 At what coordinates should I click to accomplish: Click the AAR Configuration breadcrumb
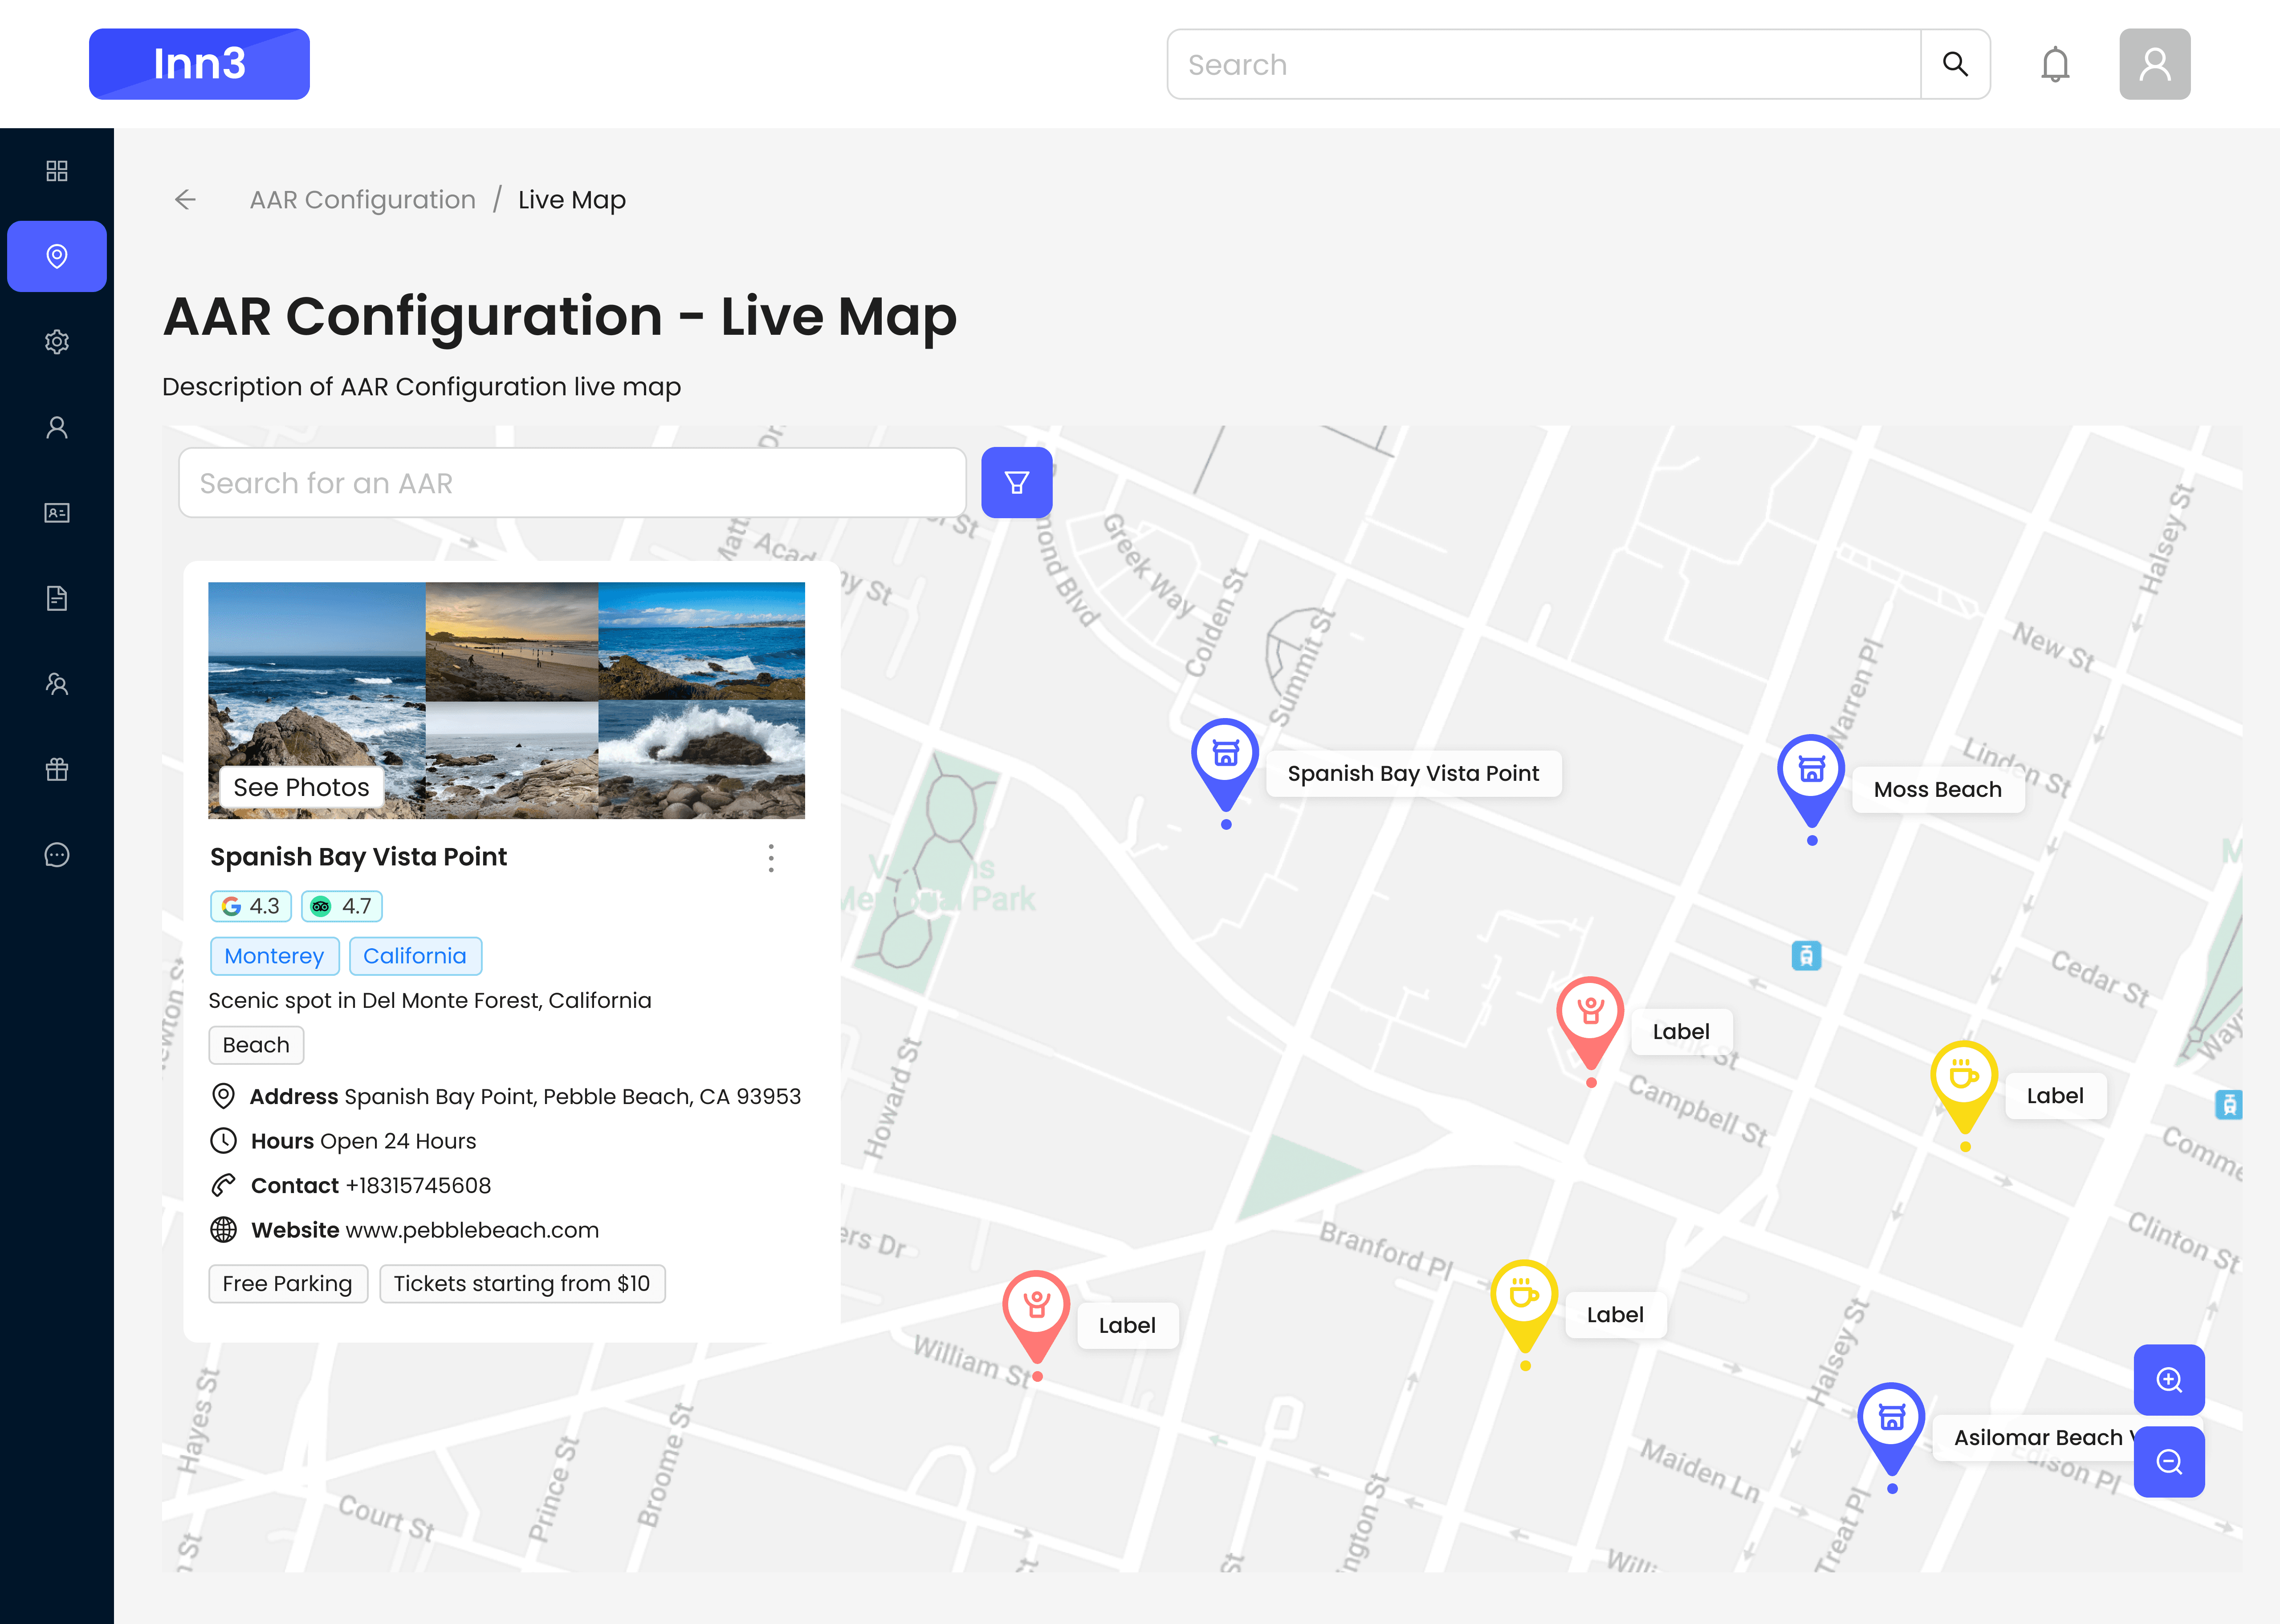[362, 200]
